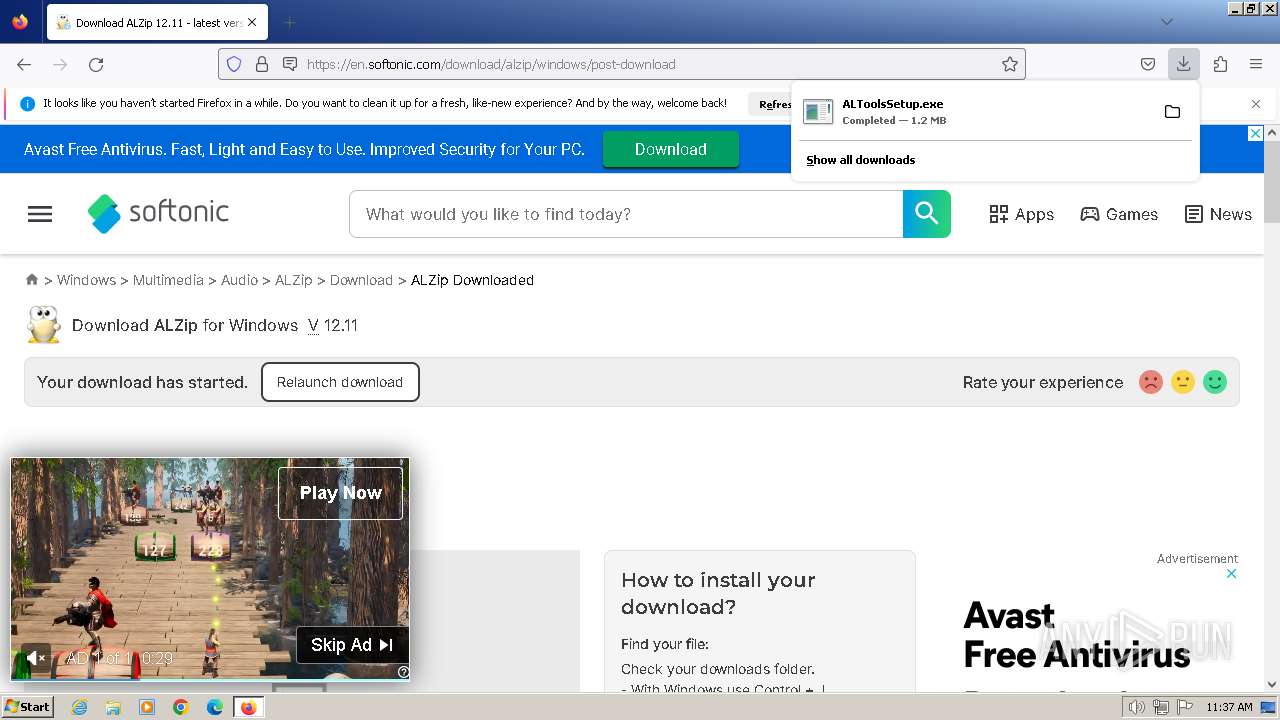Skip the video ad
The image size is (1280, 720).
point(352,645)
